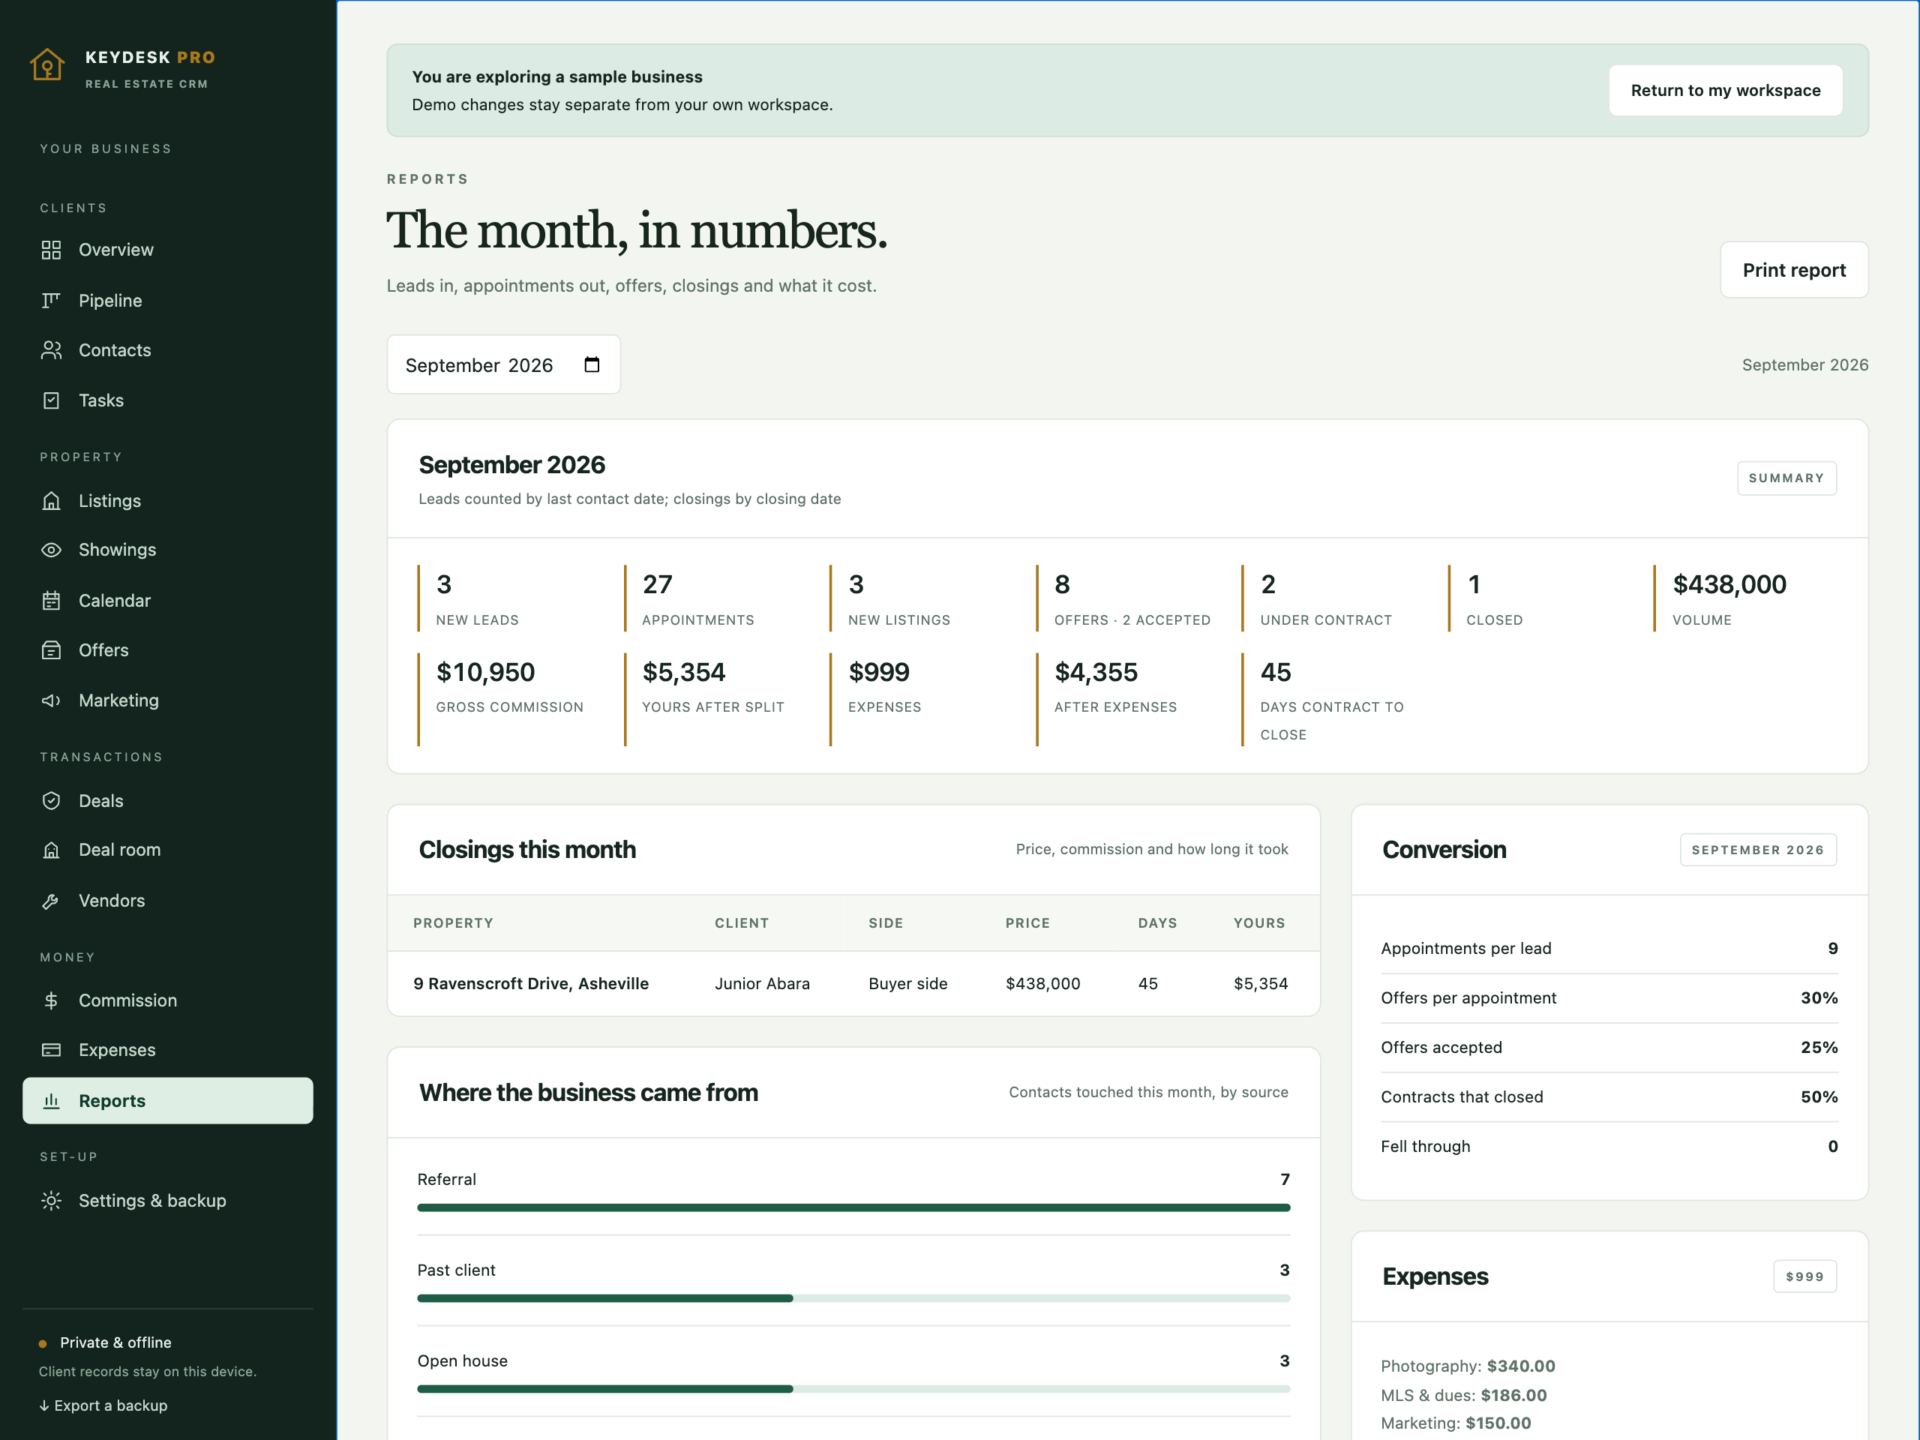Click the Tasks checkbox icon in sidebar
The width and height of the screenshot is (1920, 1440).
pos(51,400)
